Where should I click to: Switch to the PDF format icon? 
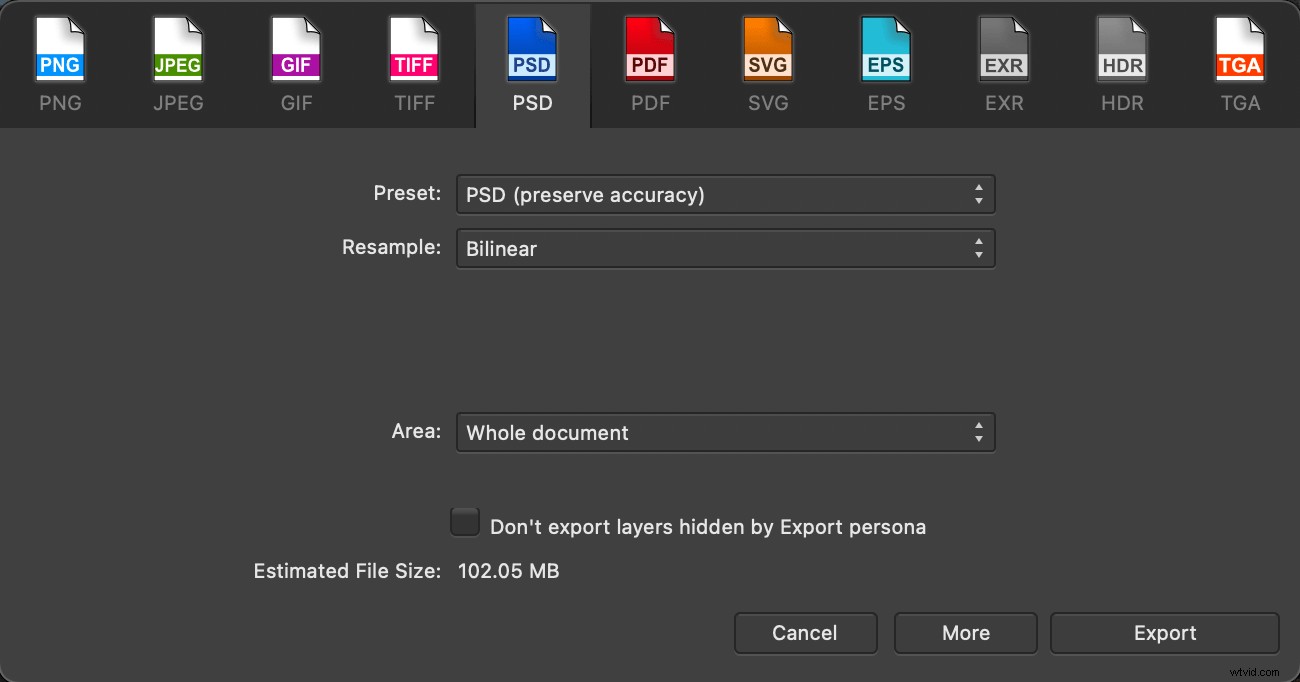(650, 48)
